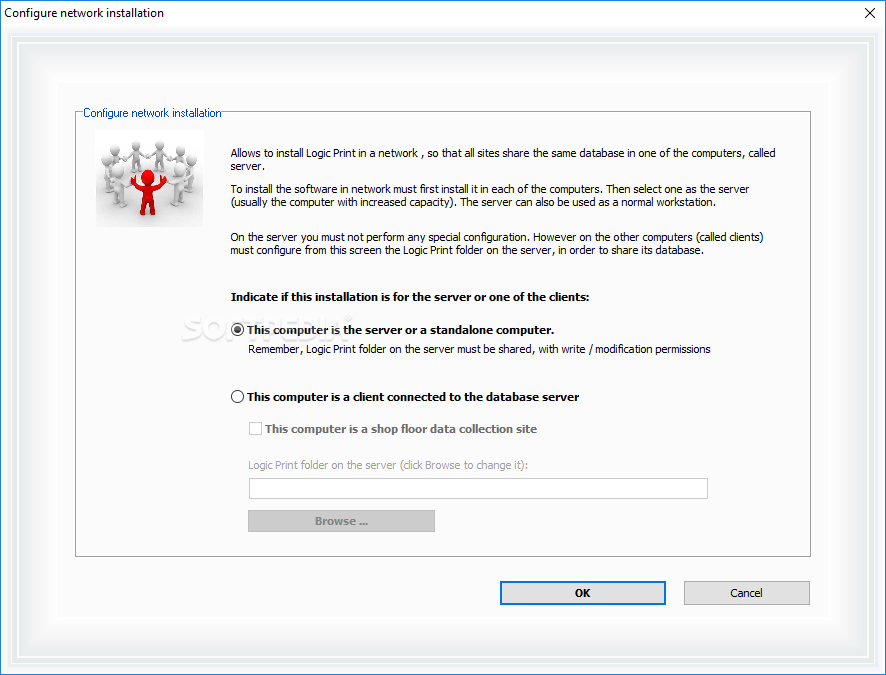
Task: Click the Logic Print folder path input field
Action: click(x=478, y=489)
